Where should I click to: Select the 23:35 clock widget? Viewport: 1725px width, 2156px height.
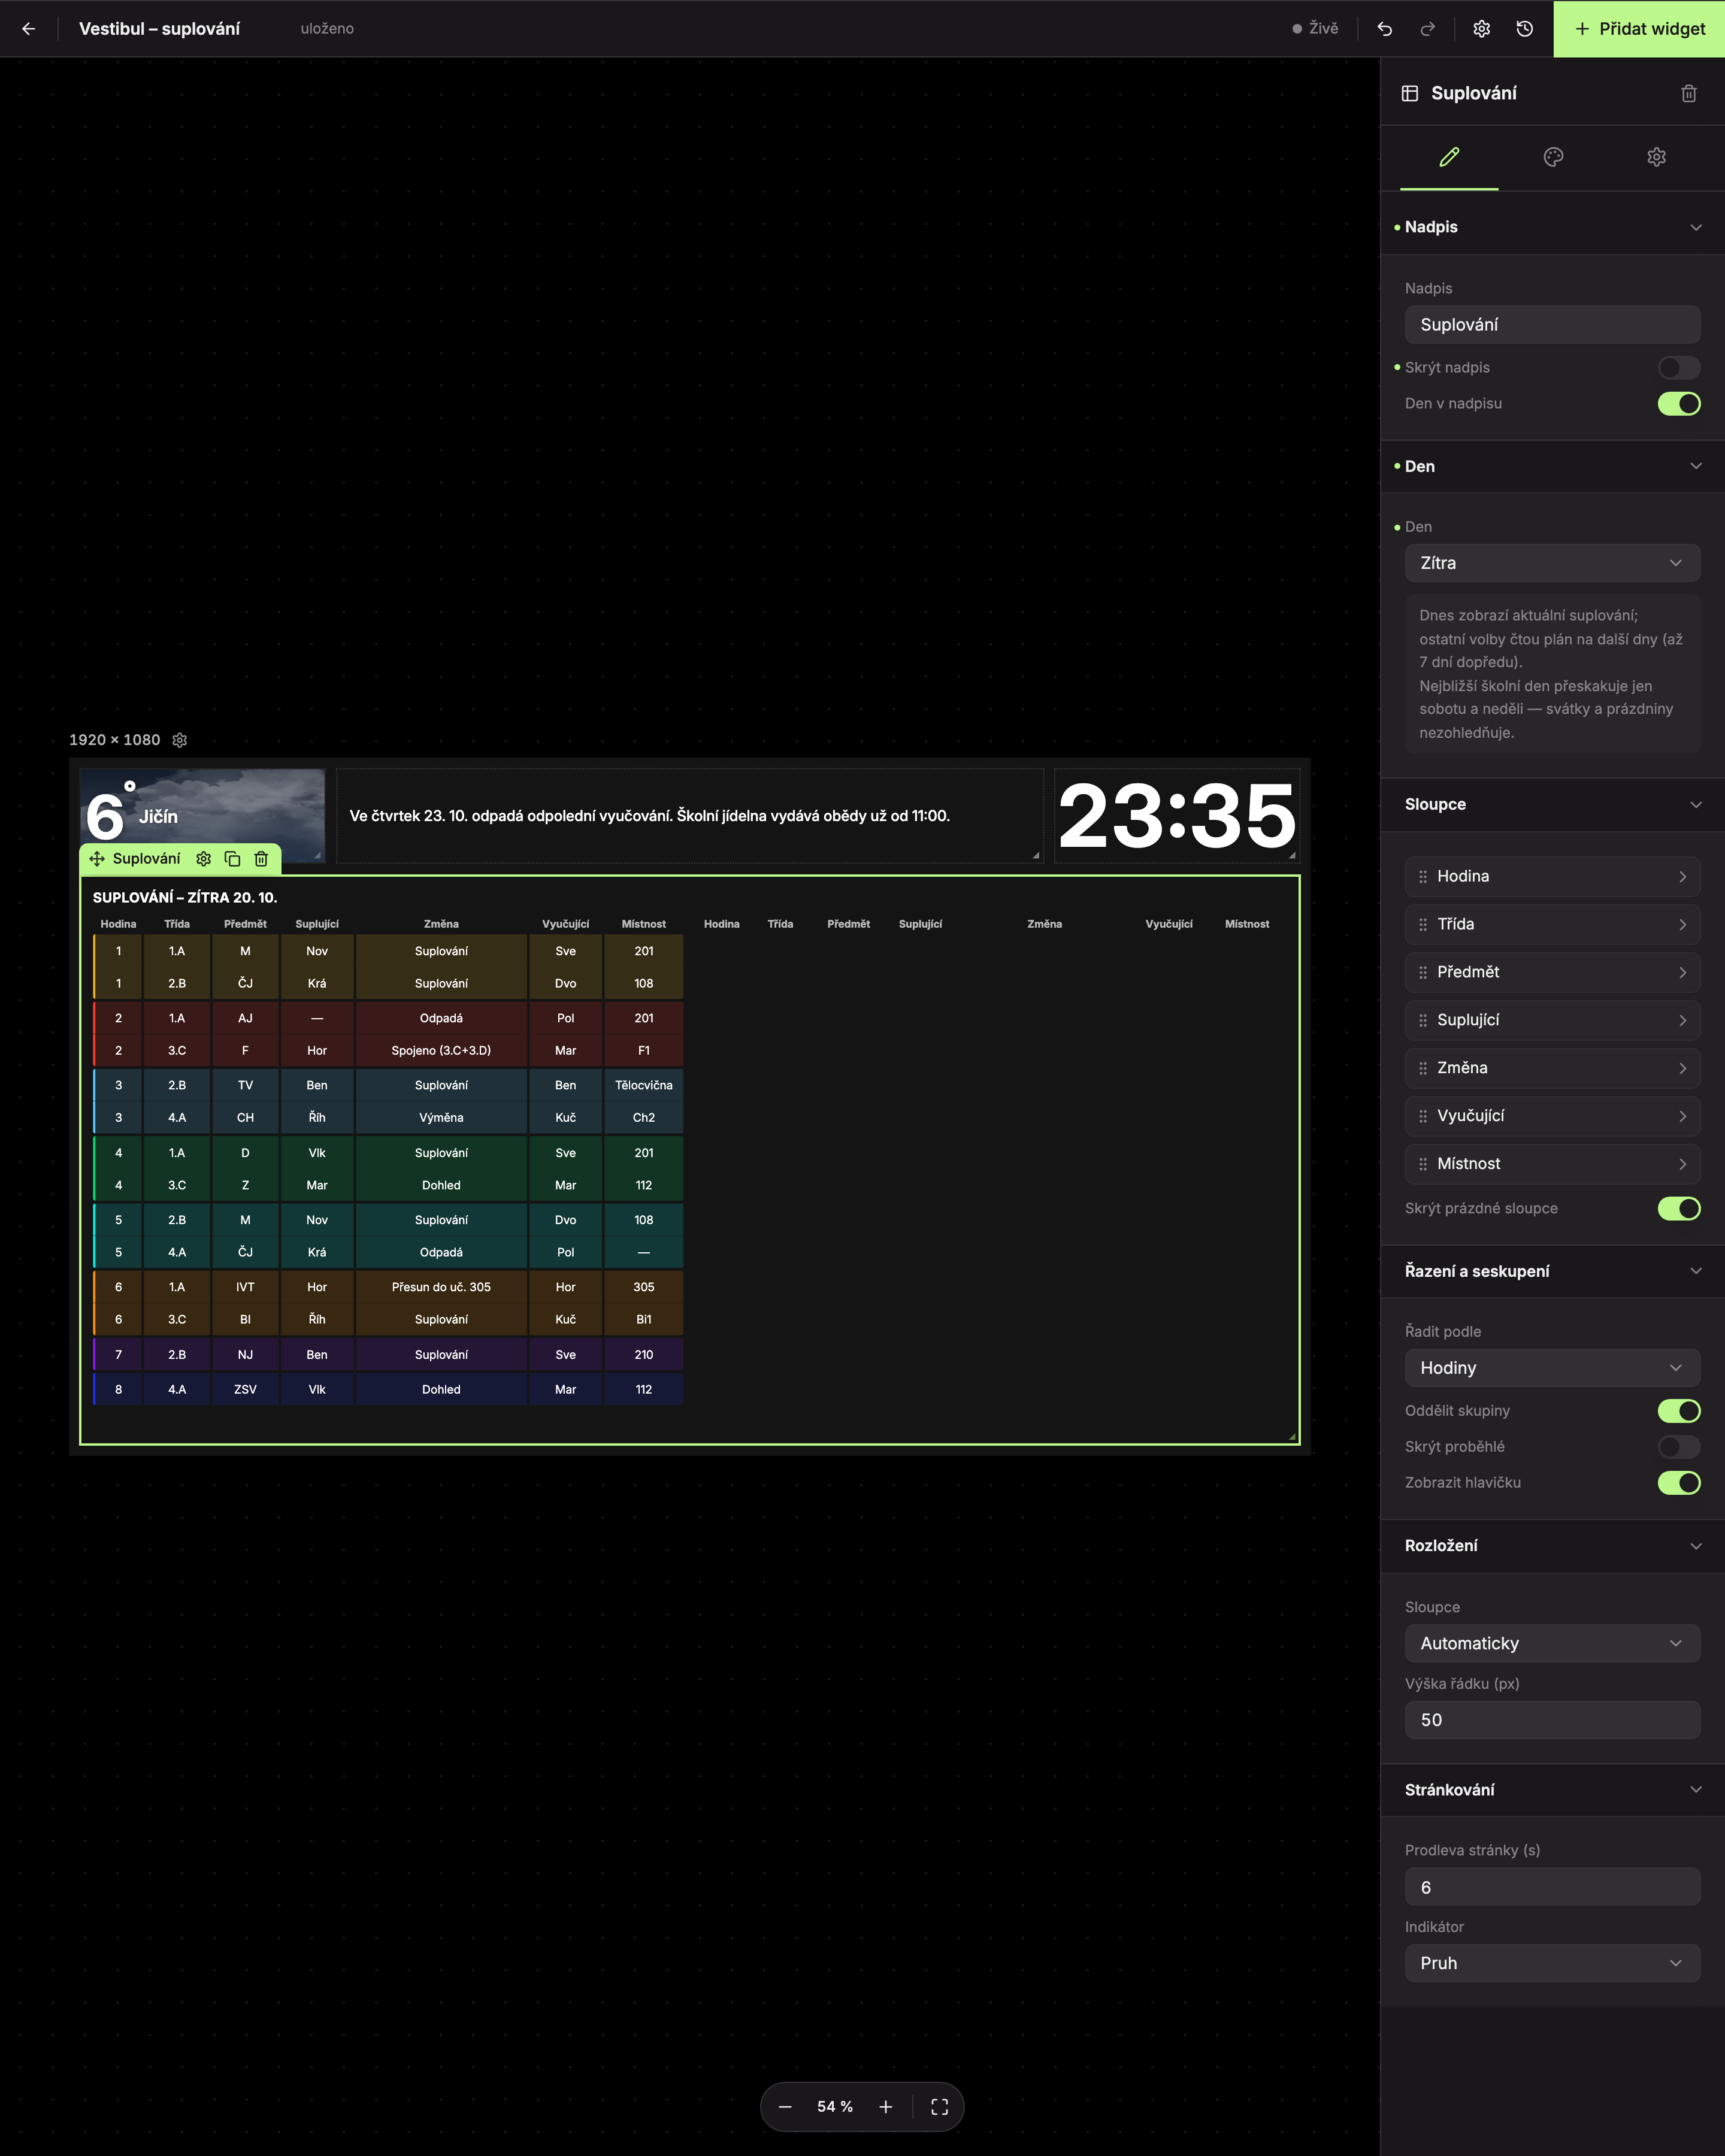click(1177, 816)
